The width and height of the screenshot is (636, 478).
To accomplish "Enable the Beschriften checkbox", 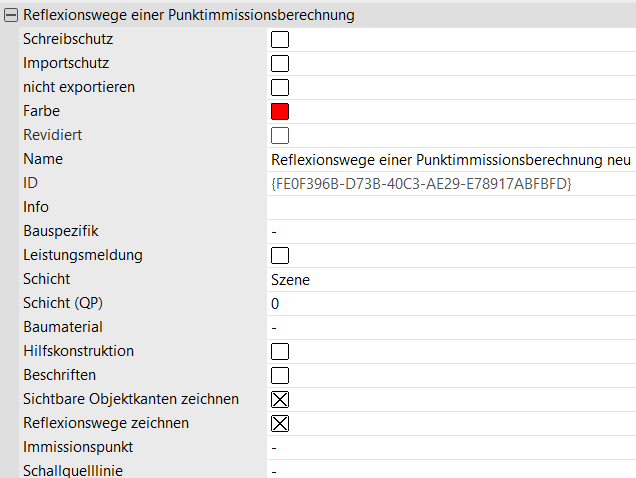I will click(280, 375).
